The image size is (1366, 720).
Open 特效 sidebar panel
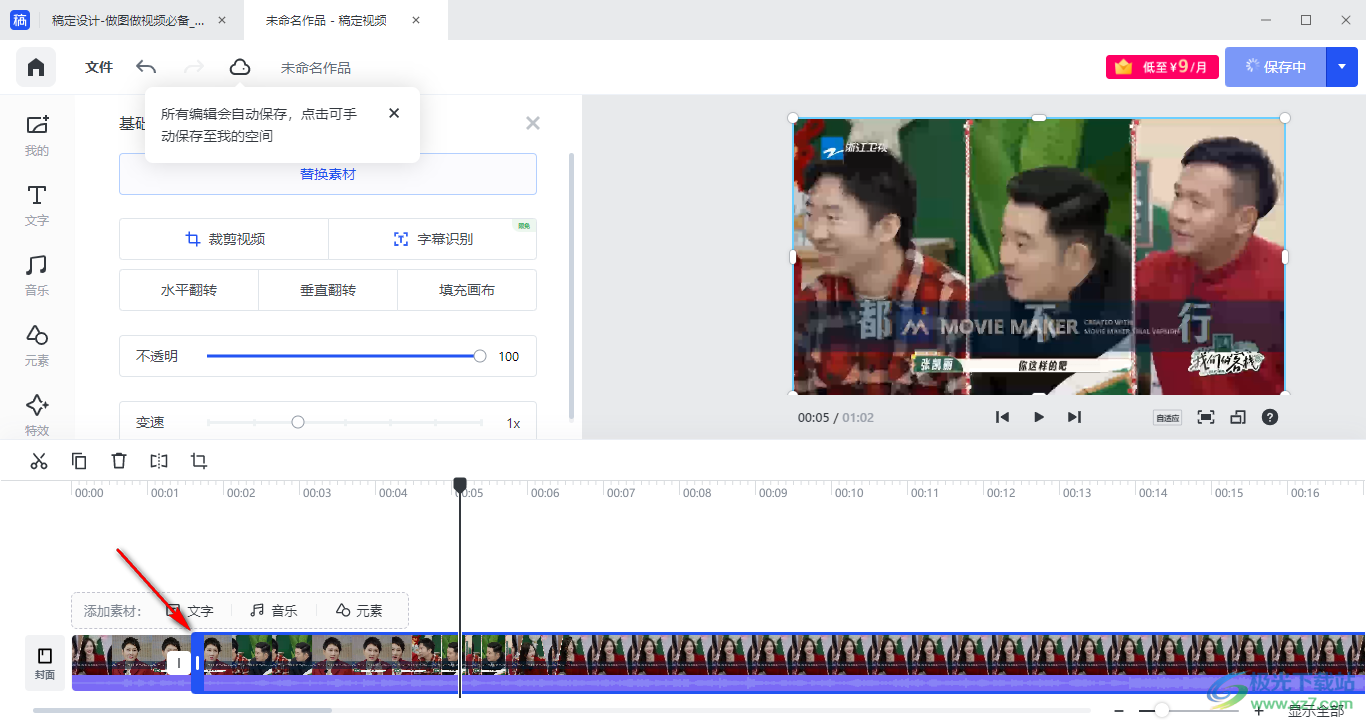click(x=37, y=414)
